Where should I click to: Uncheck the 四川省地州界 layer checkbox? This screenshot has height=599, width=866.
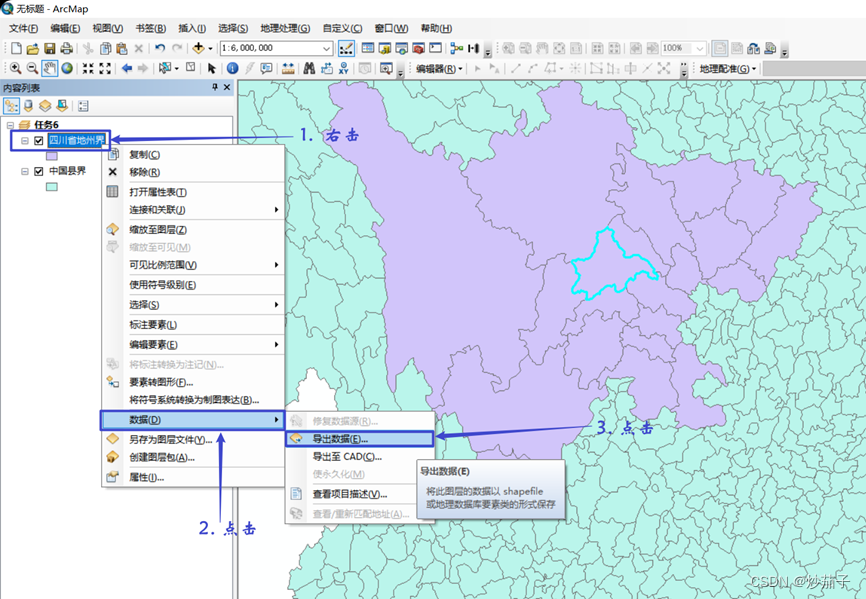tap(39, 141)
